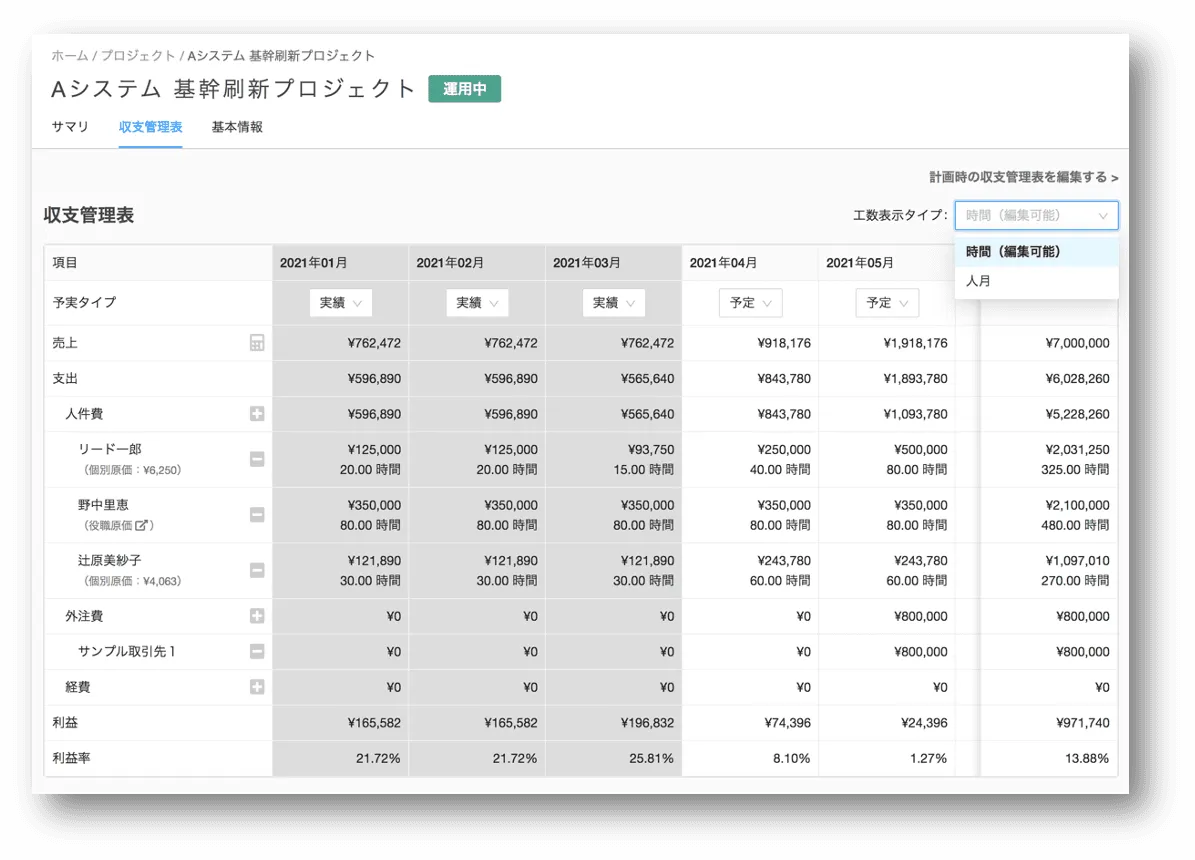This screenshot has width=1195, height=860.
Task: Switch to the サマリ tab
Action: point(69,127)
